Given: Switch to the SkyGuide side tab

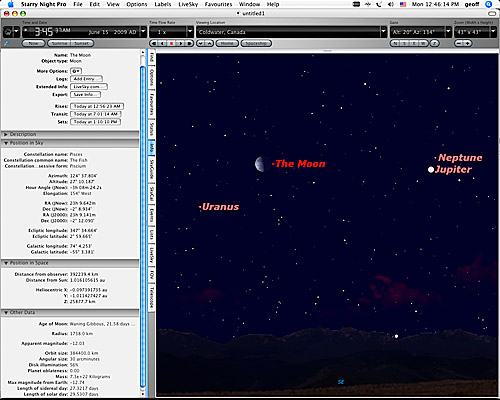Looking at the screenshot, I should click(x=151, y=169).
